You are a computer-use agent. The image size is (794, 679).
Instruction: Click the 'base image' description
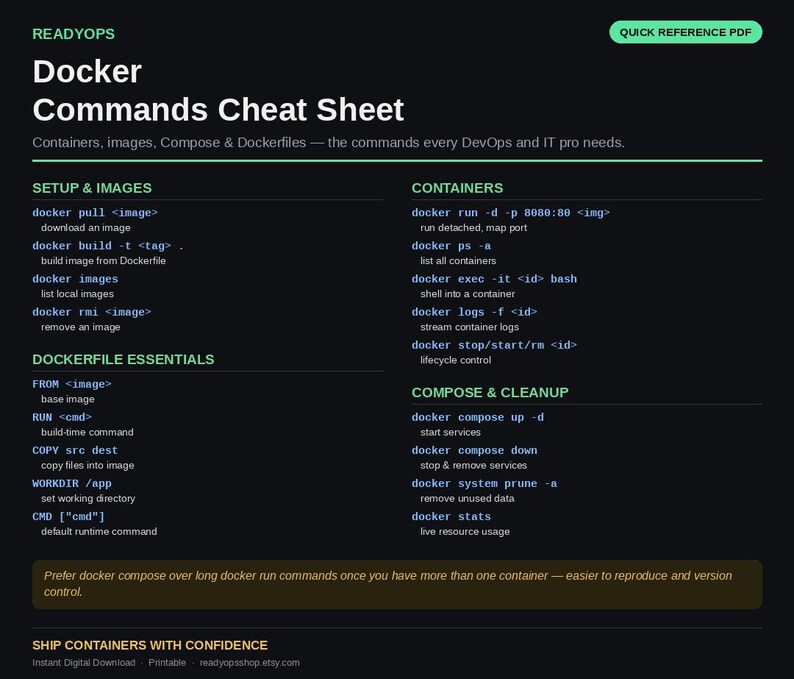(x=68, y=399)
